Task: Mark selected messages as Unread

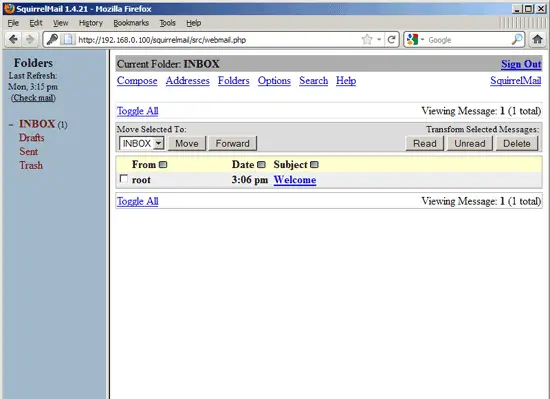Action: click(470, 143)
